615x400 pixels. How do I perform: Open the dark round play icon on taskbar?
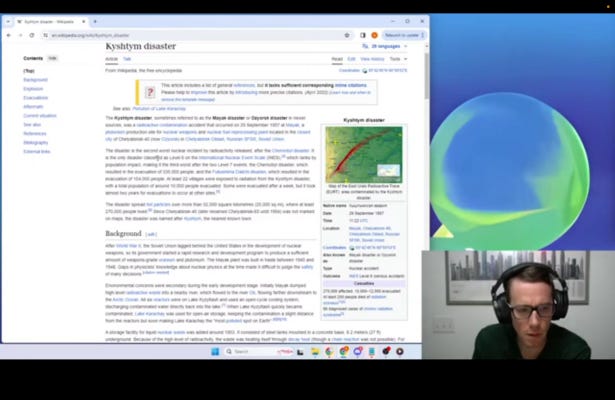[x=400, y=351]
